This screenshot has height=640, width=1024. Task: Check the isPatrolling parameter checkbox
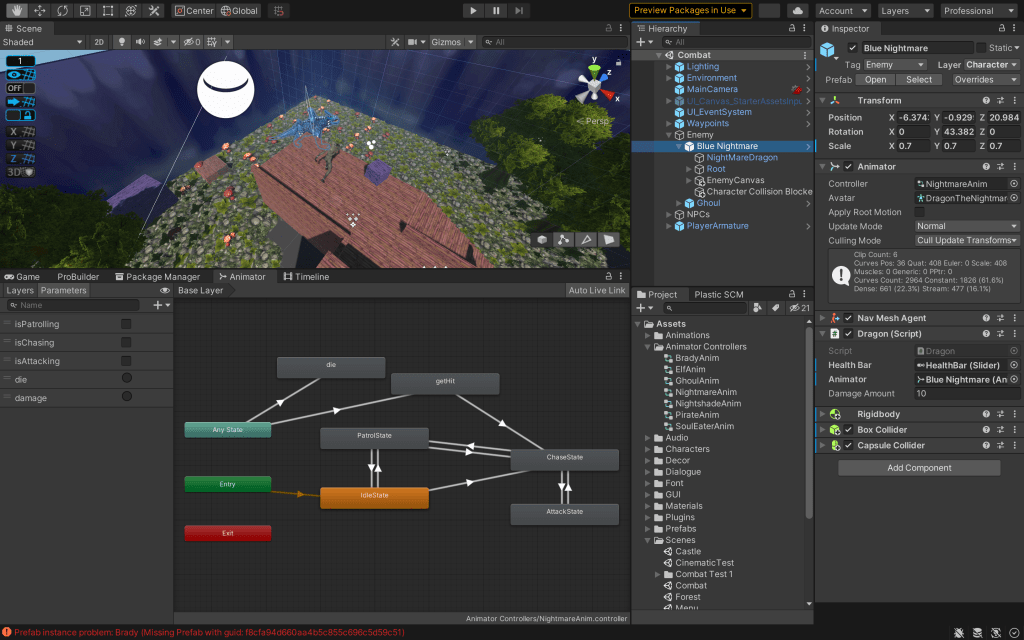point(126,324)
